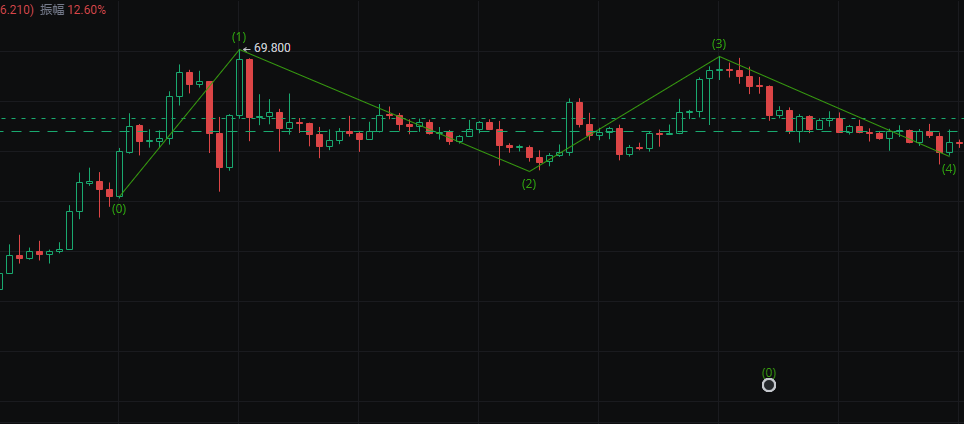Select the wave label (1) at the peak
The image size is (964, 424).
[239, 37]
